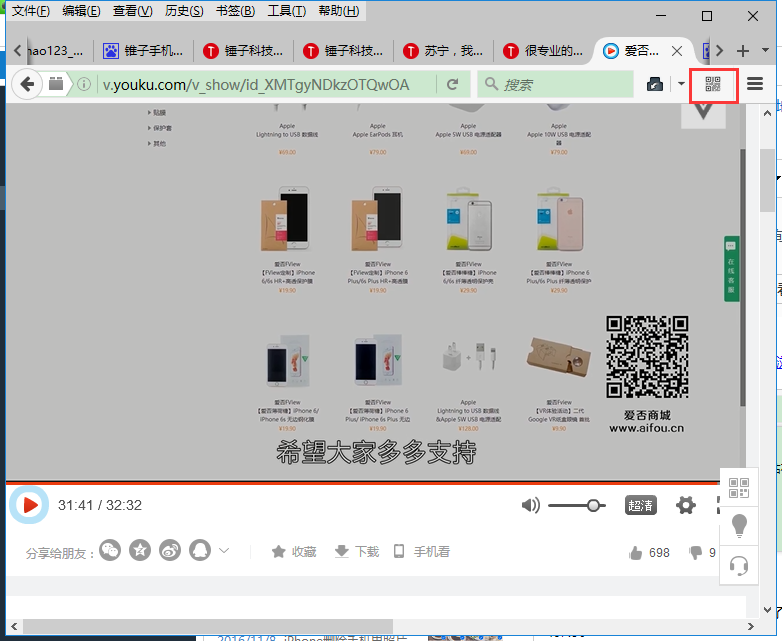Mute the video with speaker icon

(x=531, y=505)
